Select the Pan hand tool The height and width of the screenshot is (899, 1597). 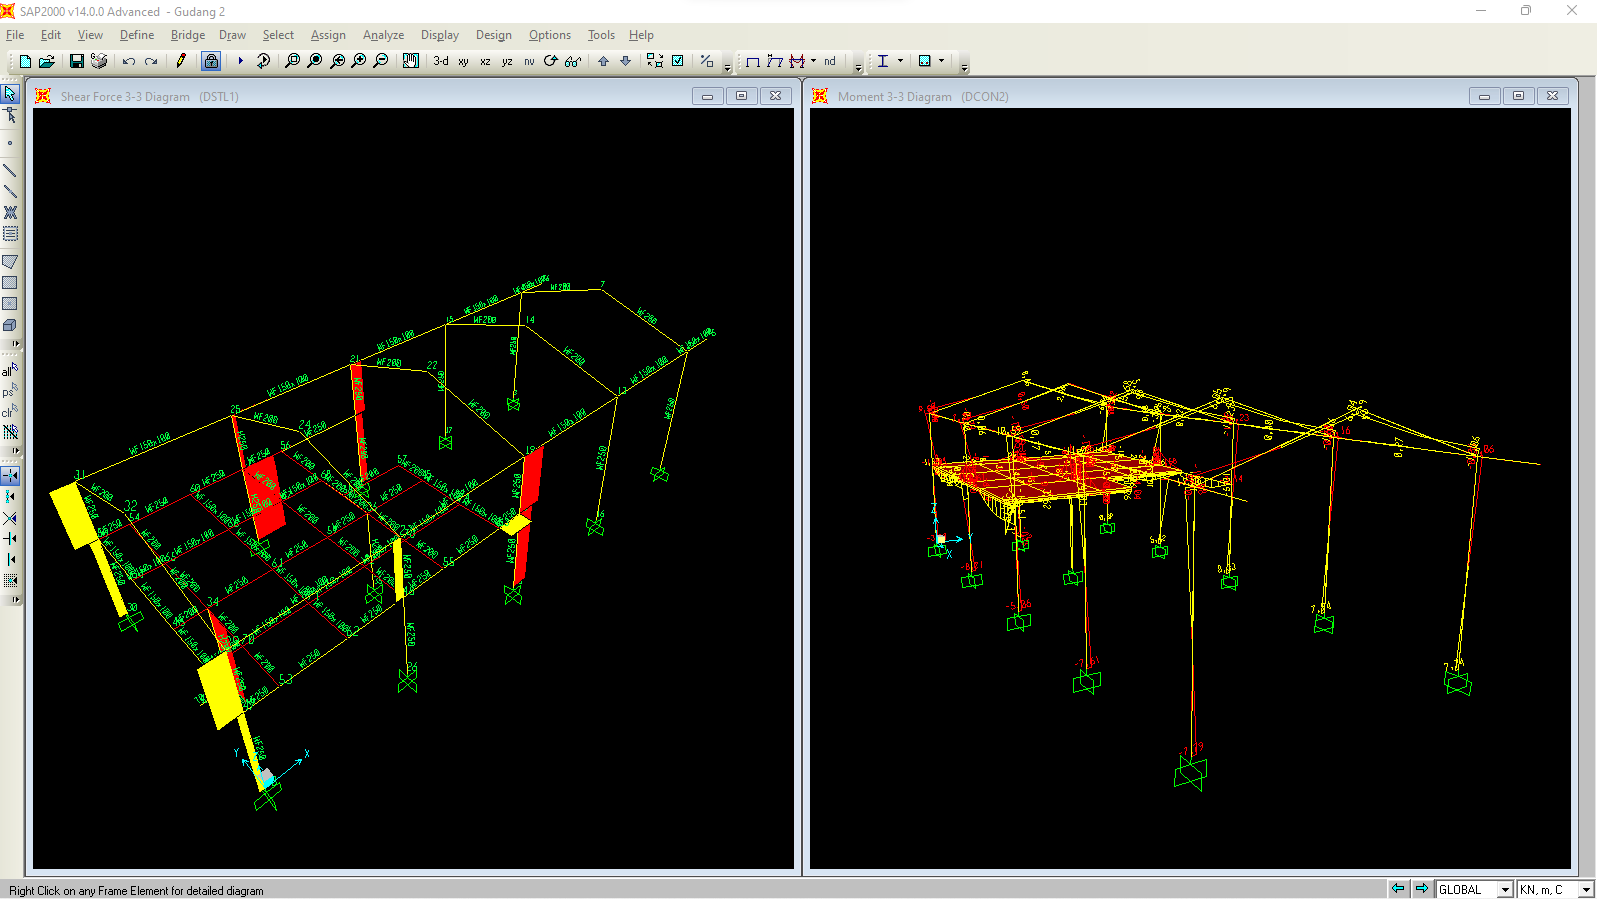coord(410,61)
